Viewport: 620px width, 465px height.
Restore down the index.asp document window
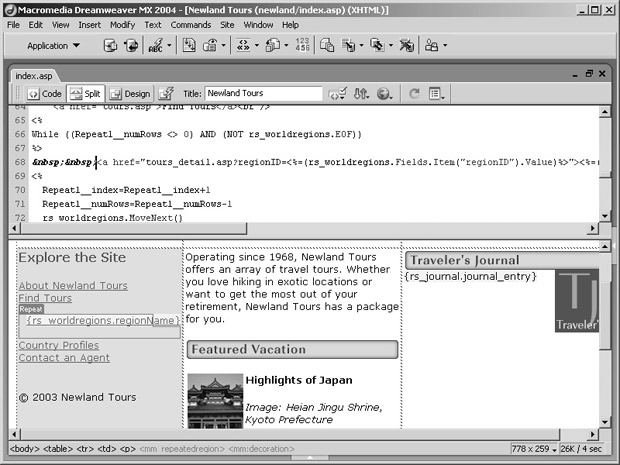tap(589, 74)
